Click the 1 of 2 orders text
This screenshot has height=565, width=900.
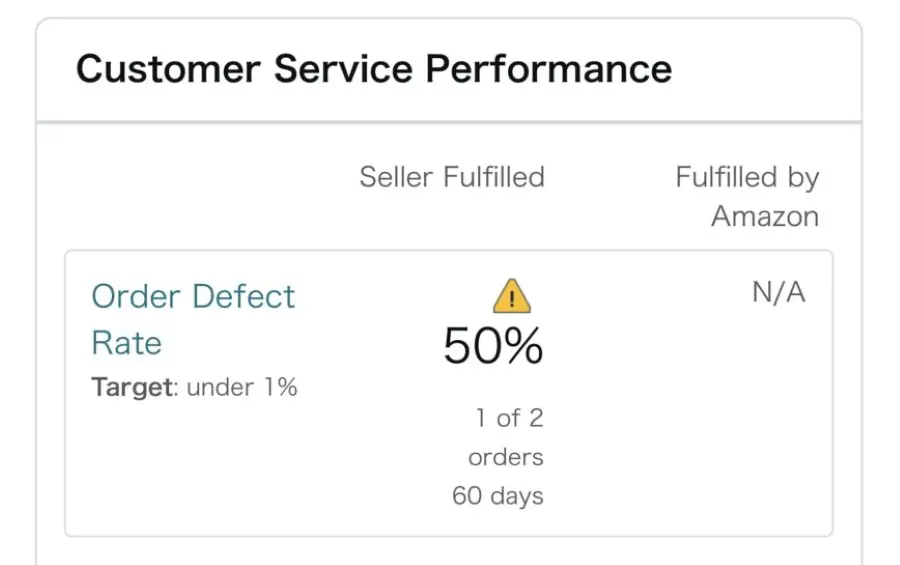(x=506, y=437)
